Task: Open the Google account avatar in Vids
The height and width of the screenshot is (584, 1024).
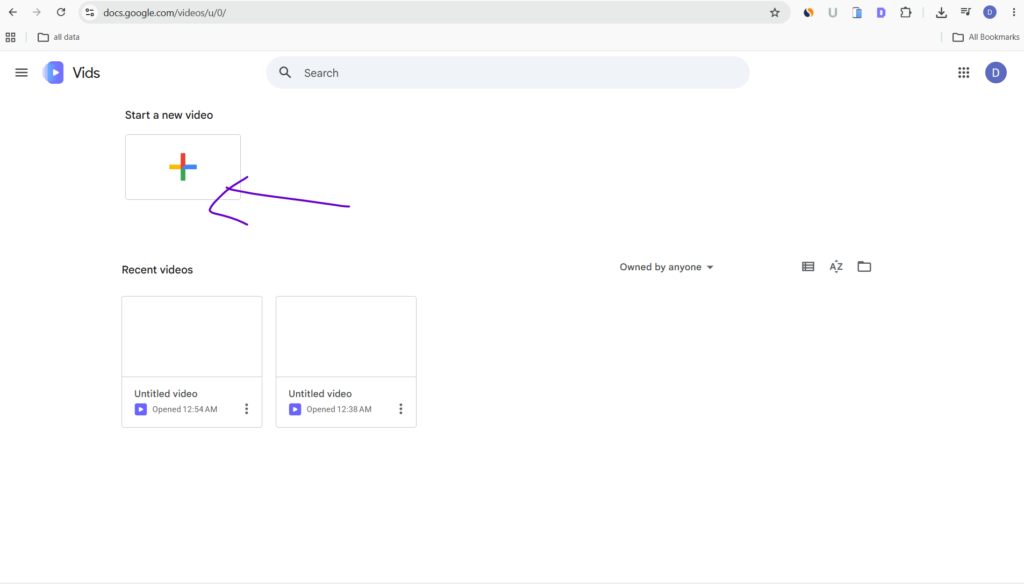Action: [x=995, y=73]
